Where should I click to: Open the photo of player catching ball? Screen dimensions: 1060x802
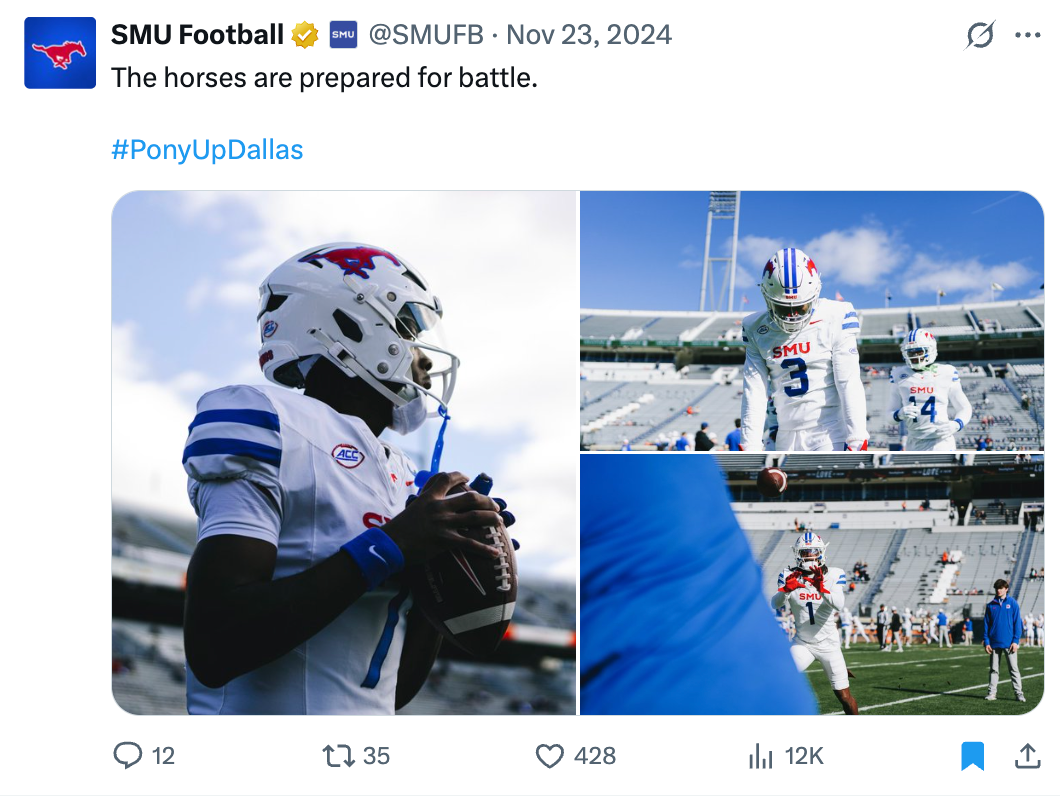click(x=811, y=585)
